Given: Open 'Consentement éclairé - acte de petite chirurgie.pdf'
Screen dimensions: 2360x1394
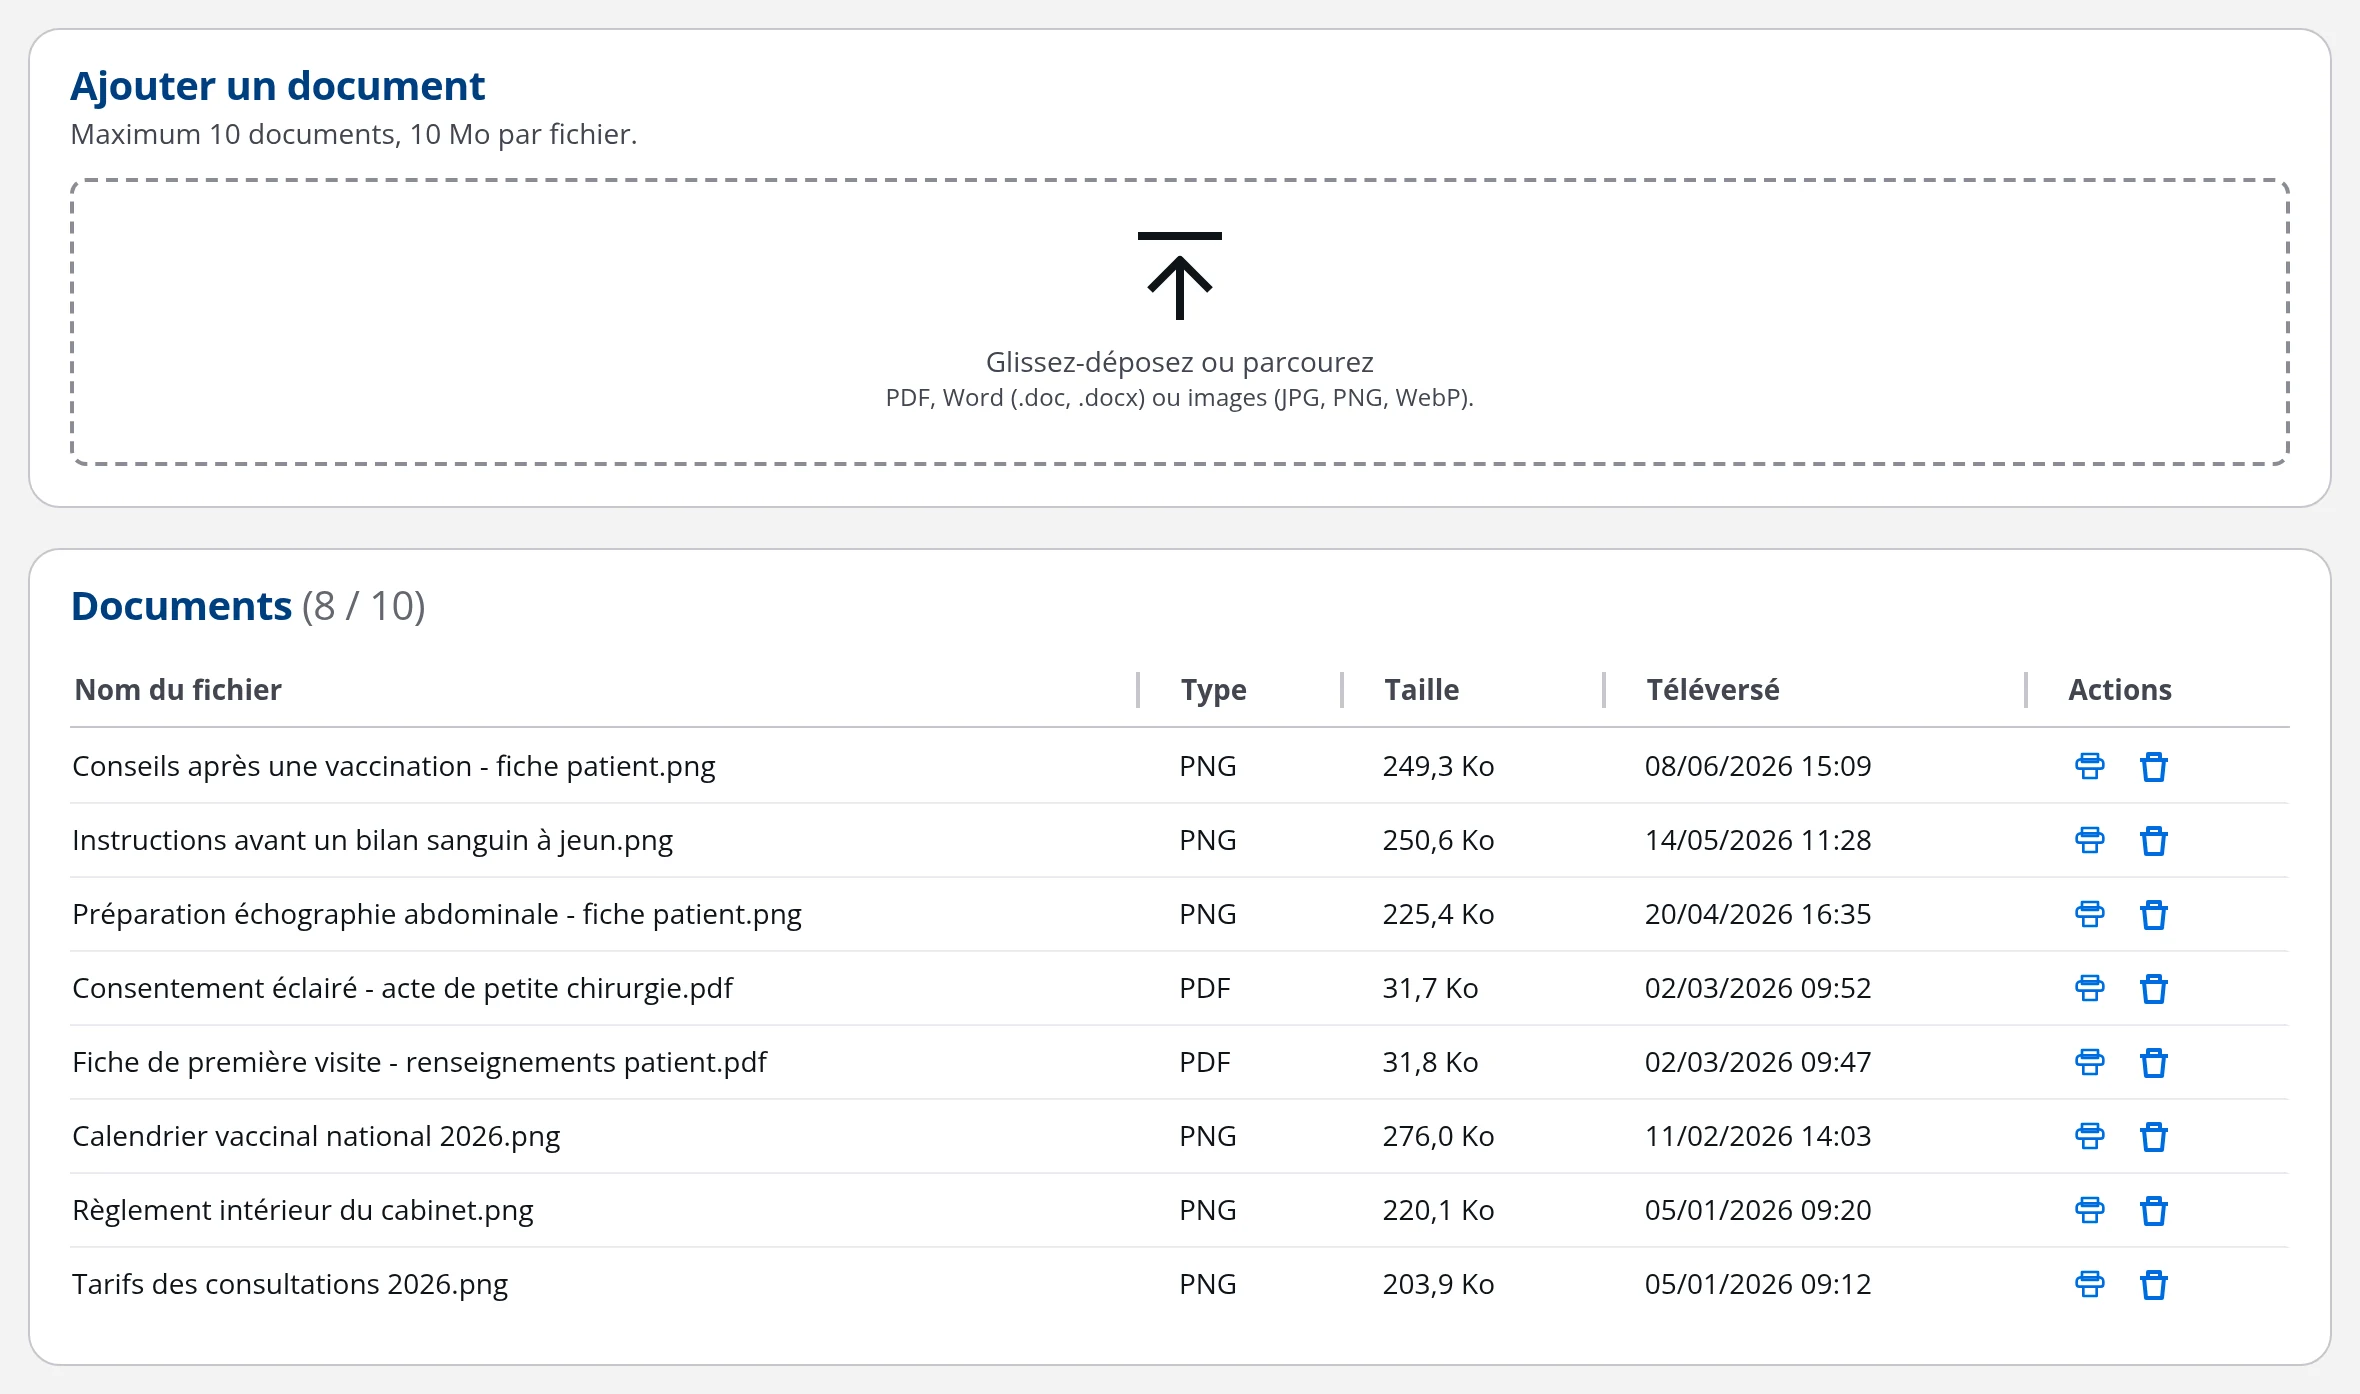Looking at the screenshot, I should tap(402, 988).
